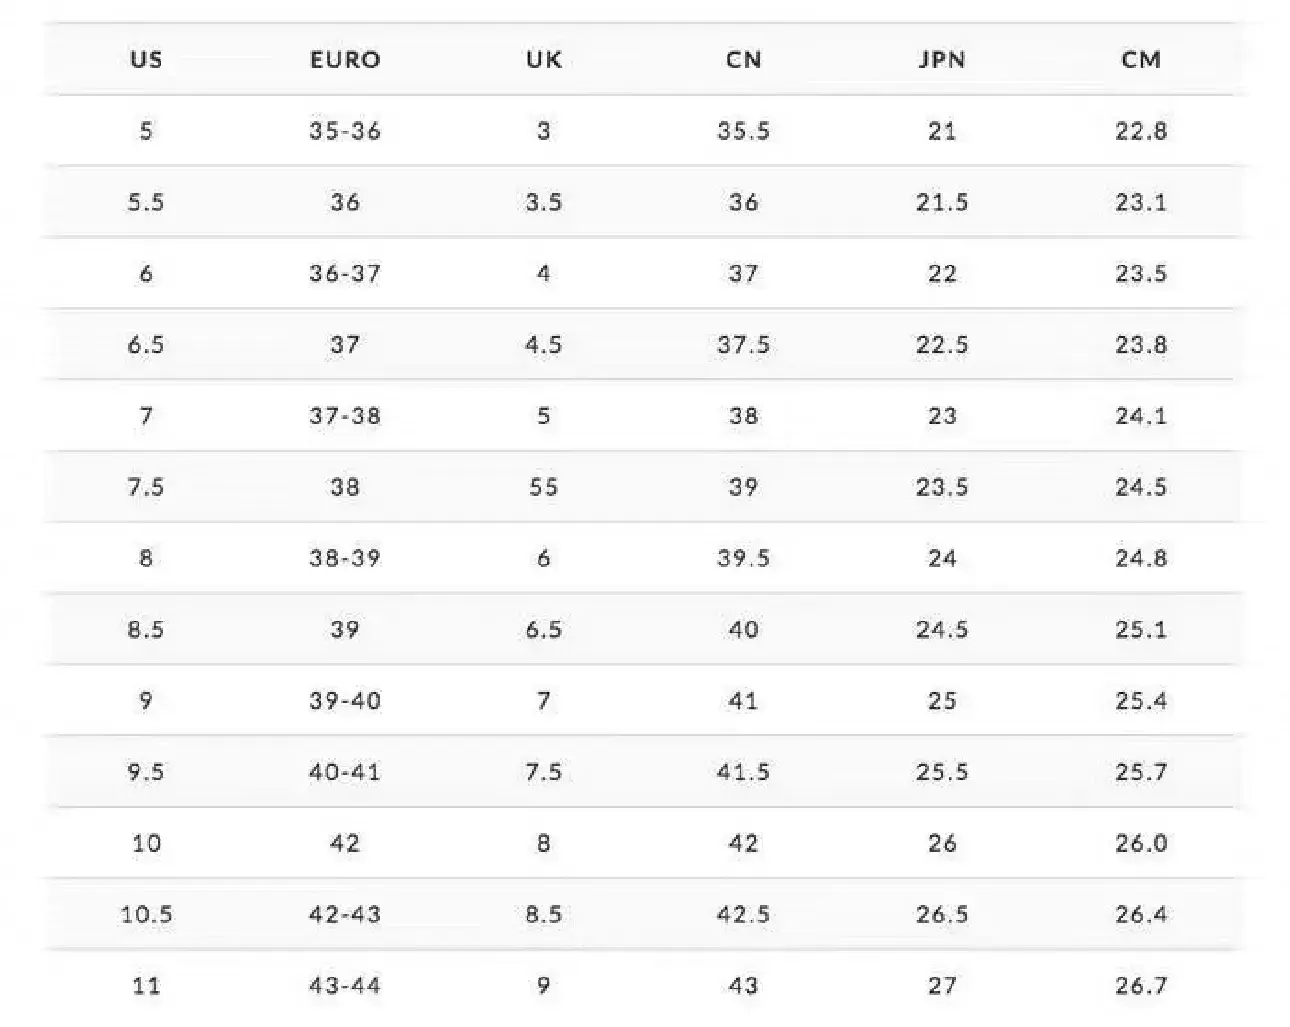Select the 23.1 centimeter cell
The height and width of the screenshot is (1027, 1290).
[x=1141, y=202]
